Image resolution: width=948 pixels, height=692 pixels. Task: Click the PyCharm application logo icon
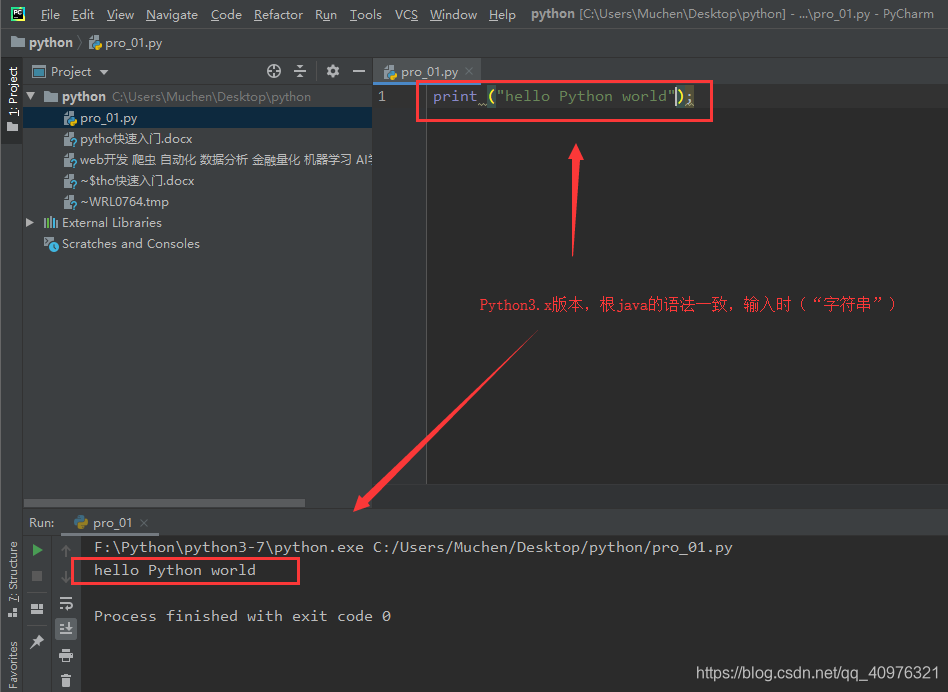tap(18, 14)
